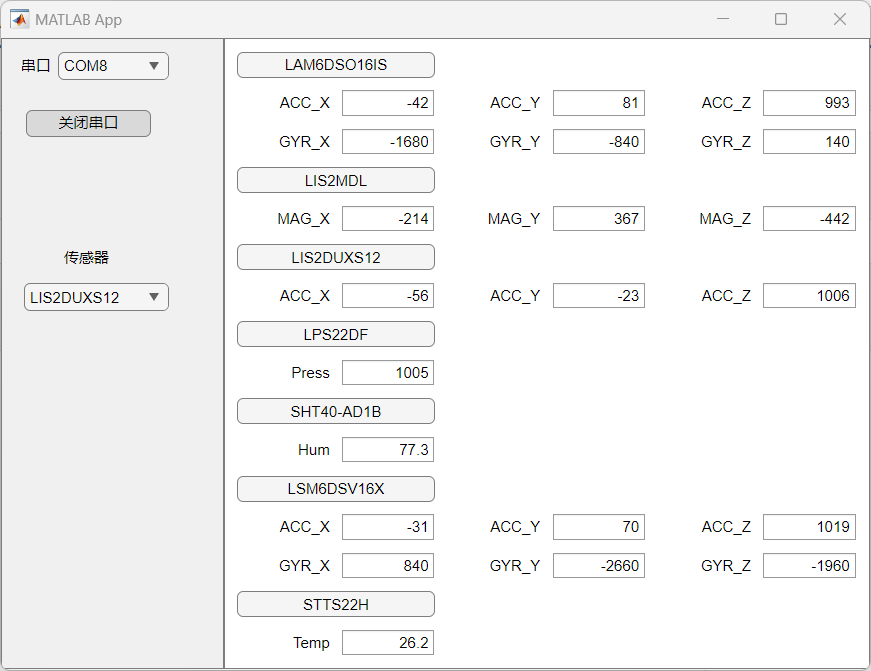This screenshot has width=871, height=671.
Task: Select the Hum field showing 77.3
Action: [388, 450]
